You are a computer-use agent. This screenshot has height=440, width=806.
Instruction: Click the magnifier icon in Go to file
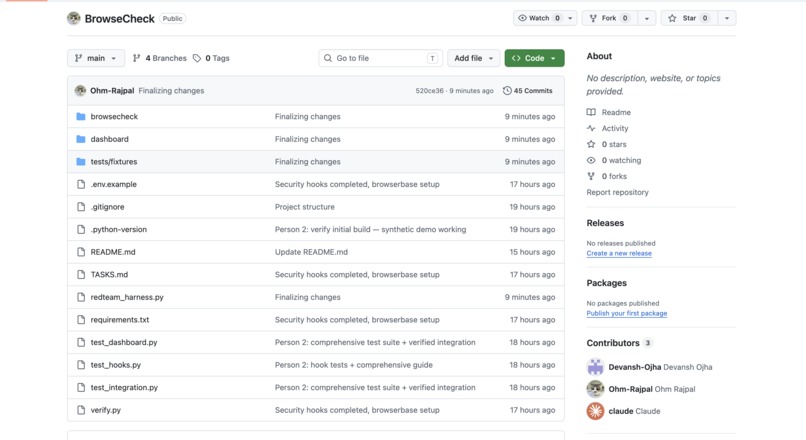328,58
